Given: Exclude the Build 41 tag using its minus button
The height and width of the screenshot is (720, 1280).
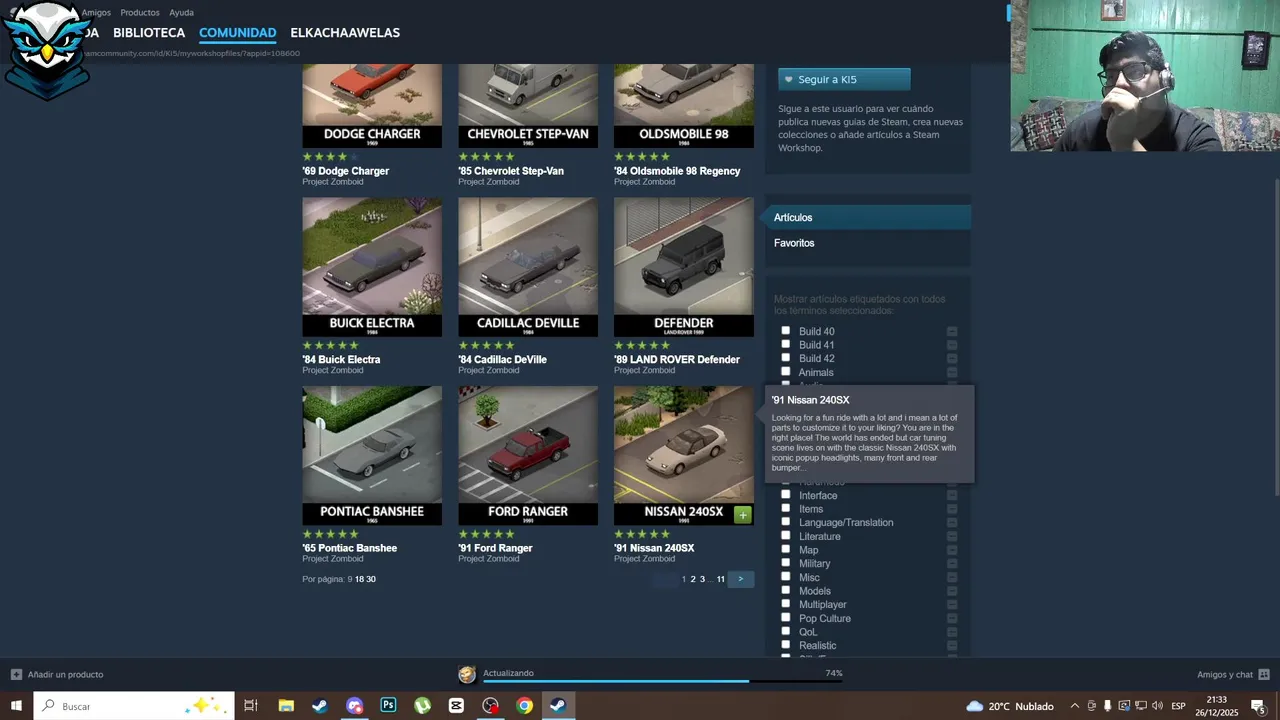Looking at the screenshot, I should pos(952,345).
